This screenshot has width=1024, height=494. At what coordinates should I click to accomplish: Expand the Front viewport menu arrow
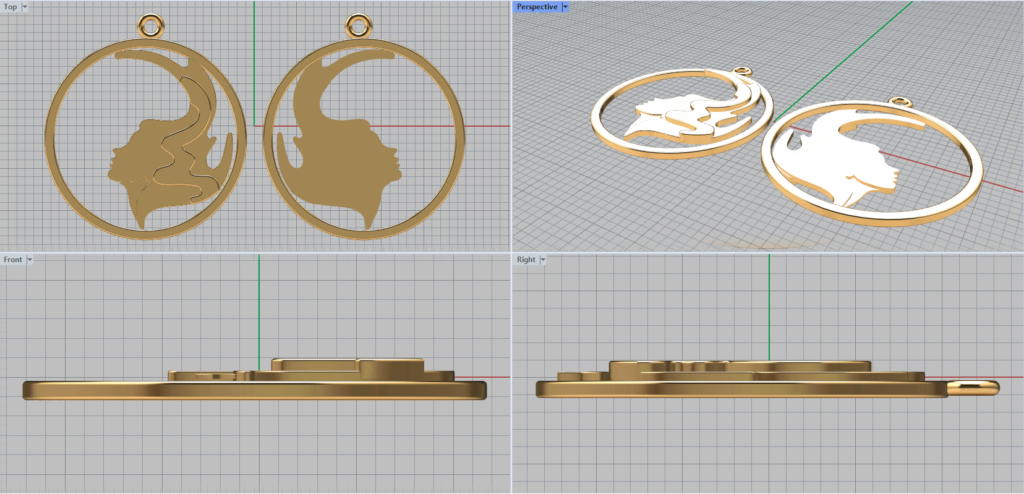[30, 259]
